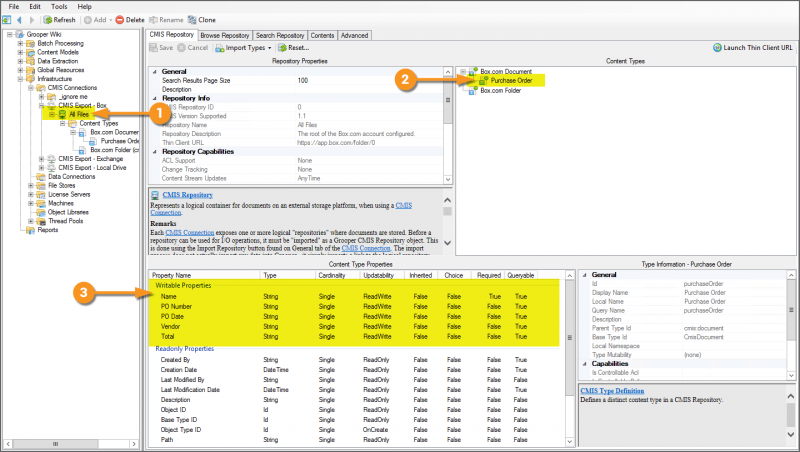Expand the CMIS Export - Exchange node
The image size is (800, 452).
point(41,158)
